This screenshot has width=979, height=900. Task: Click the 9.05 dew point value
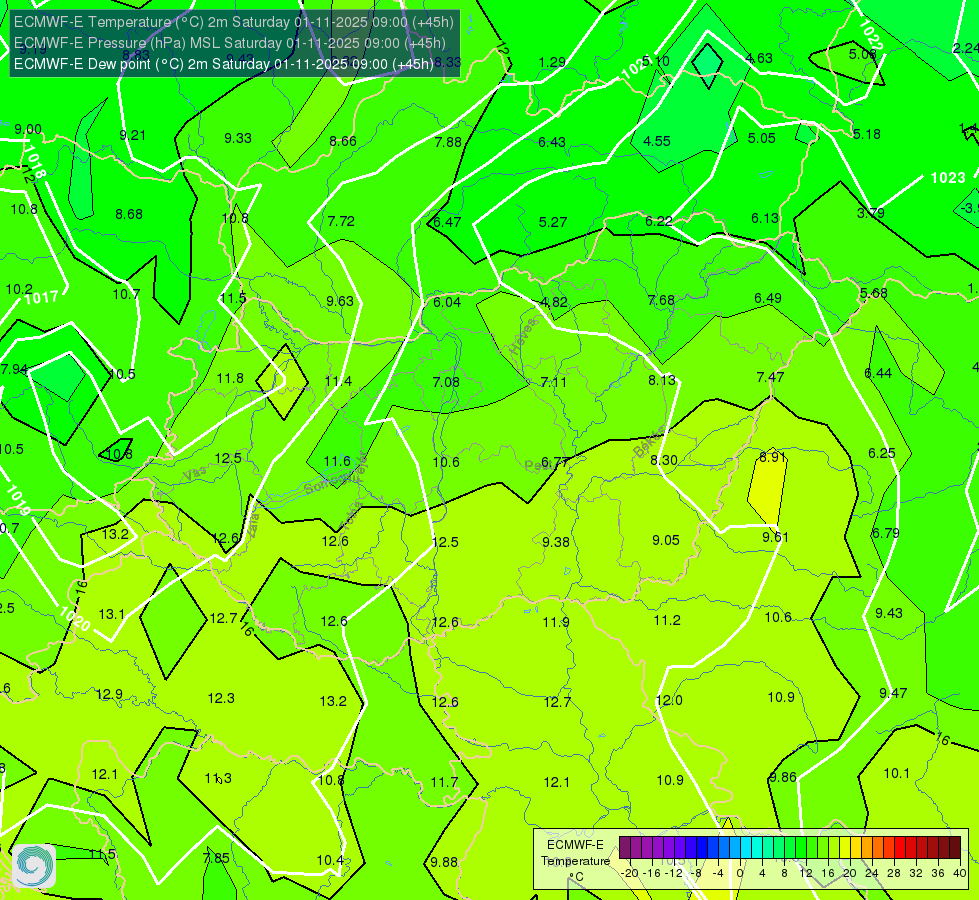[x=666, y=540]
